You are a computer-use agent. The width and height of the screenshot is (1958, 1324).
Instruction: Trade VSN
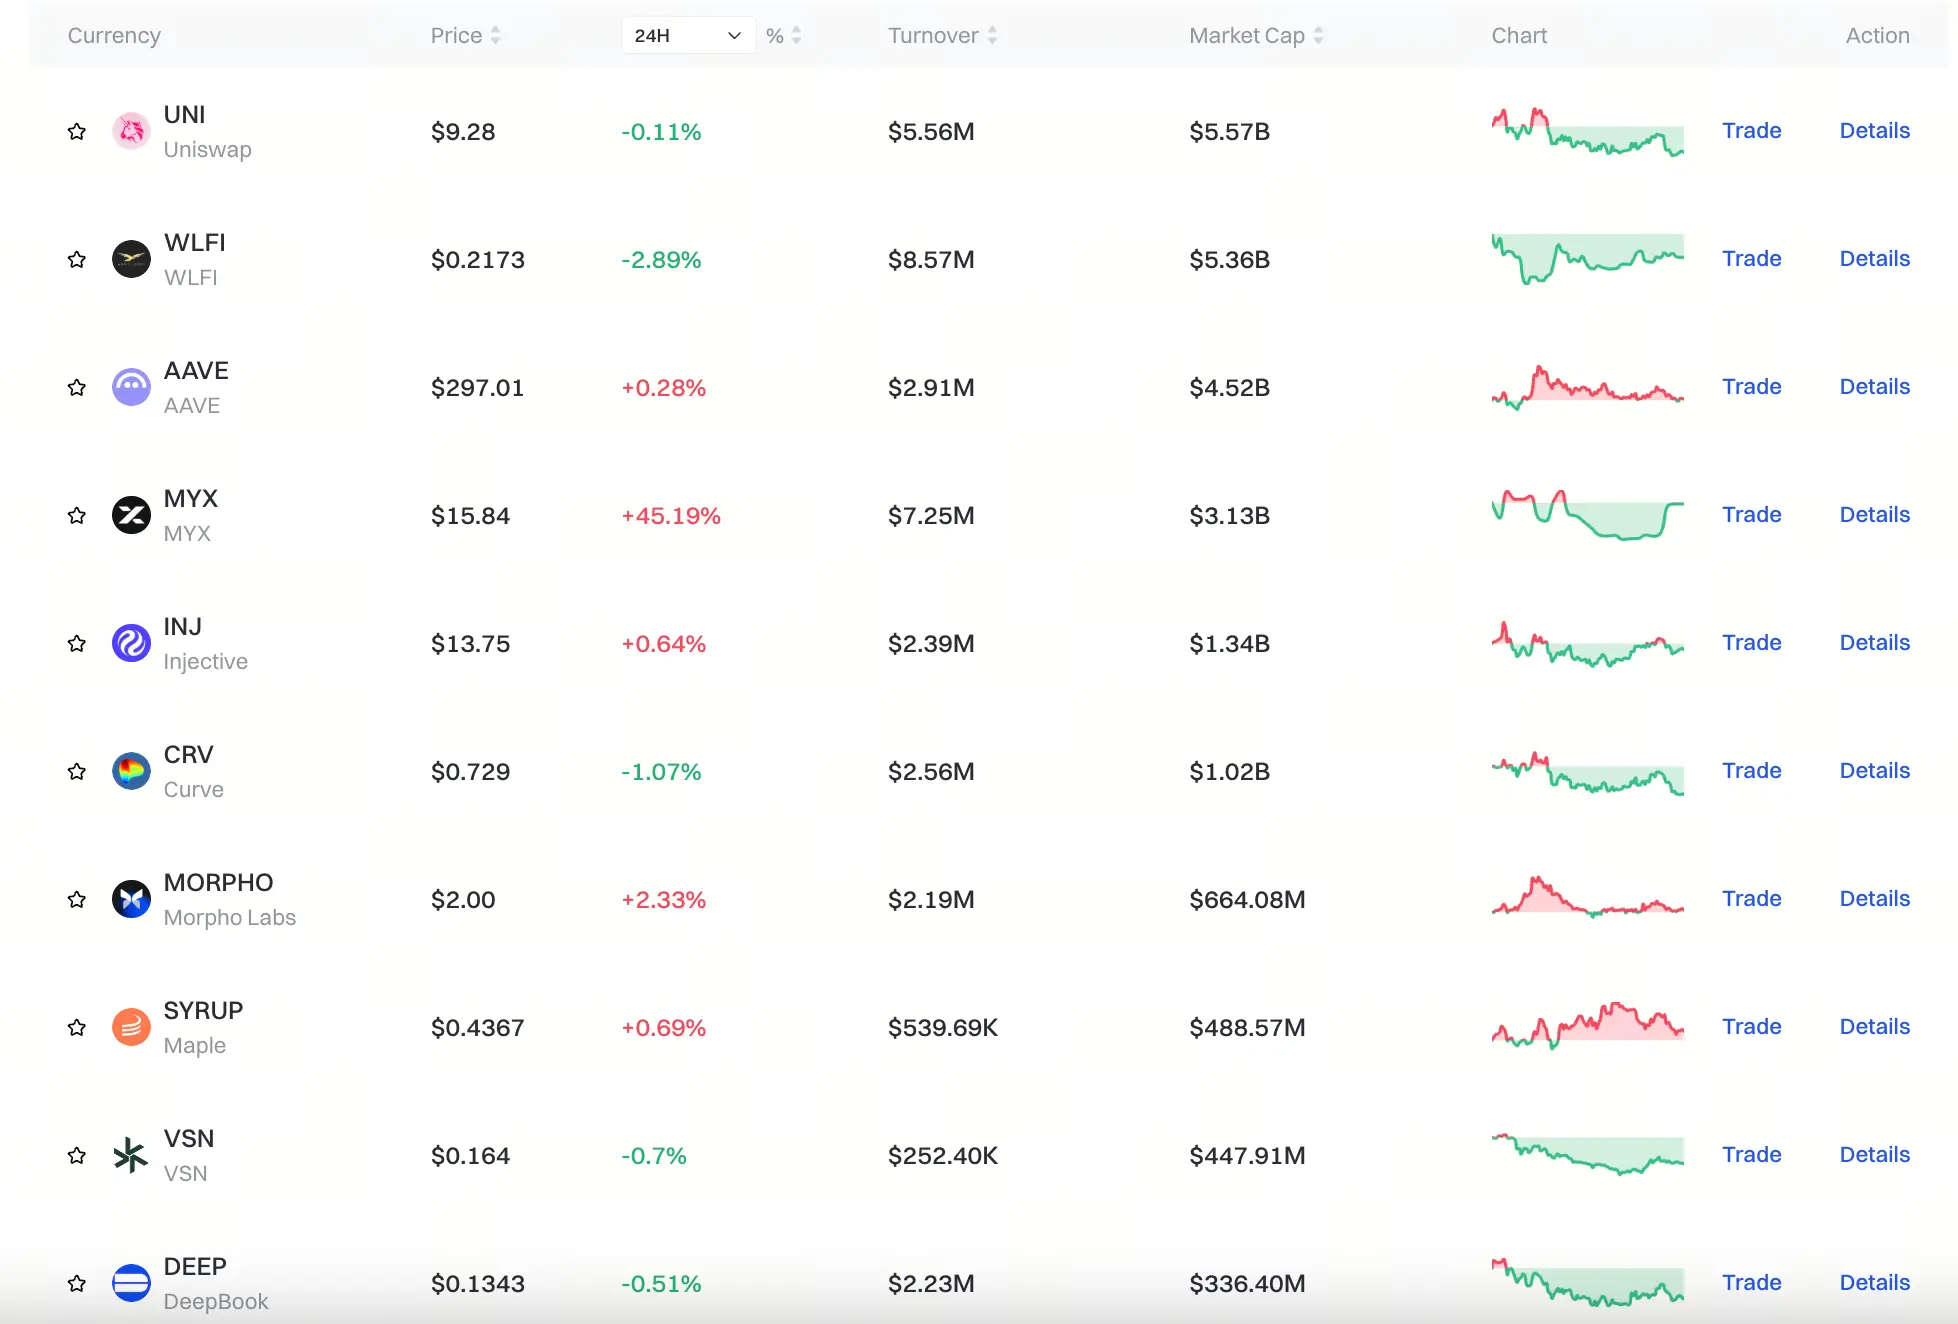[x=1751, y=1155]
